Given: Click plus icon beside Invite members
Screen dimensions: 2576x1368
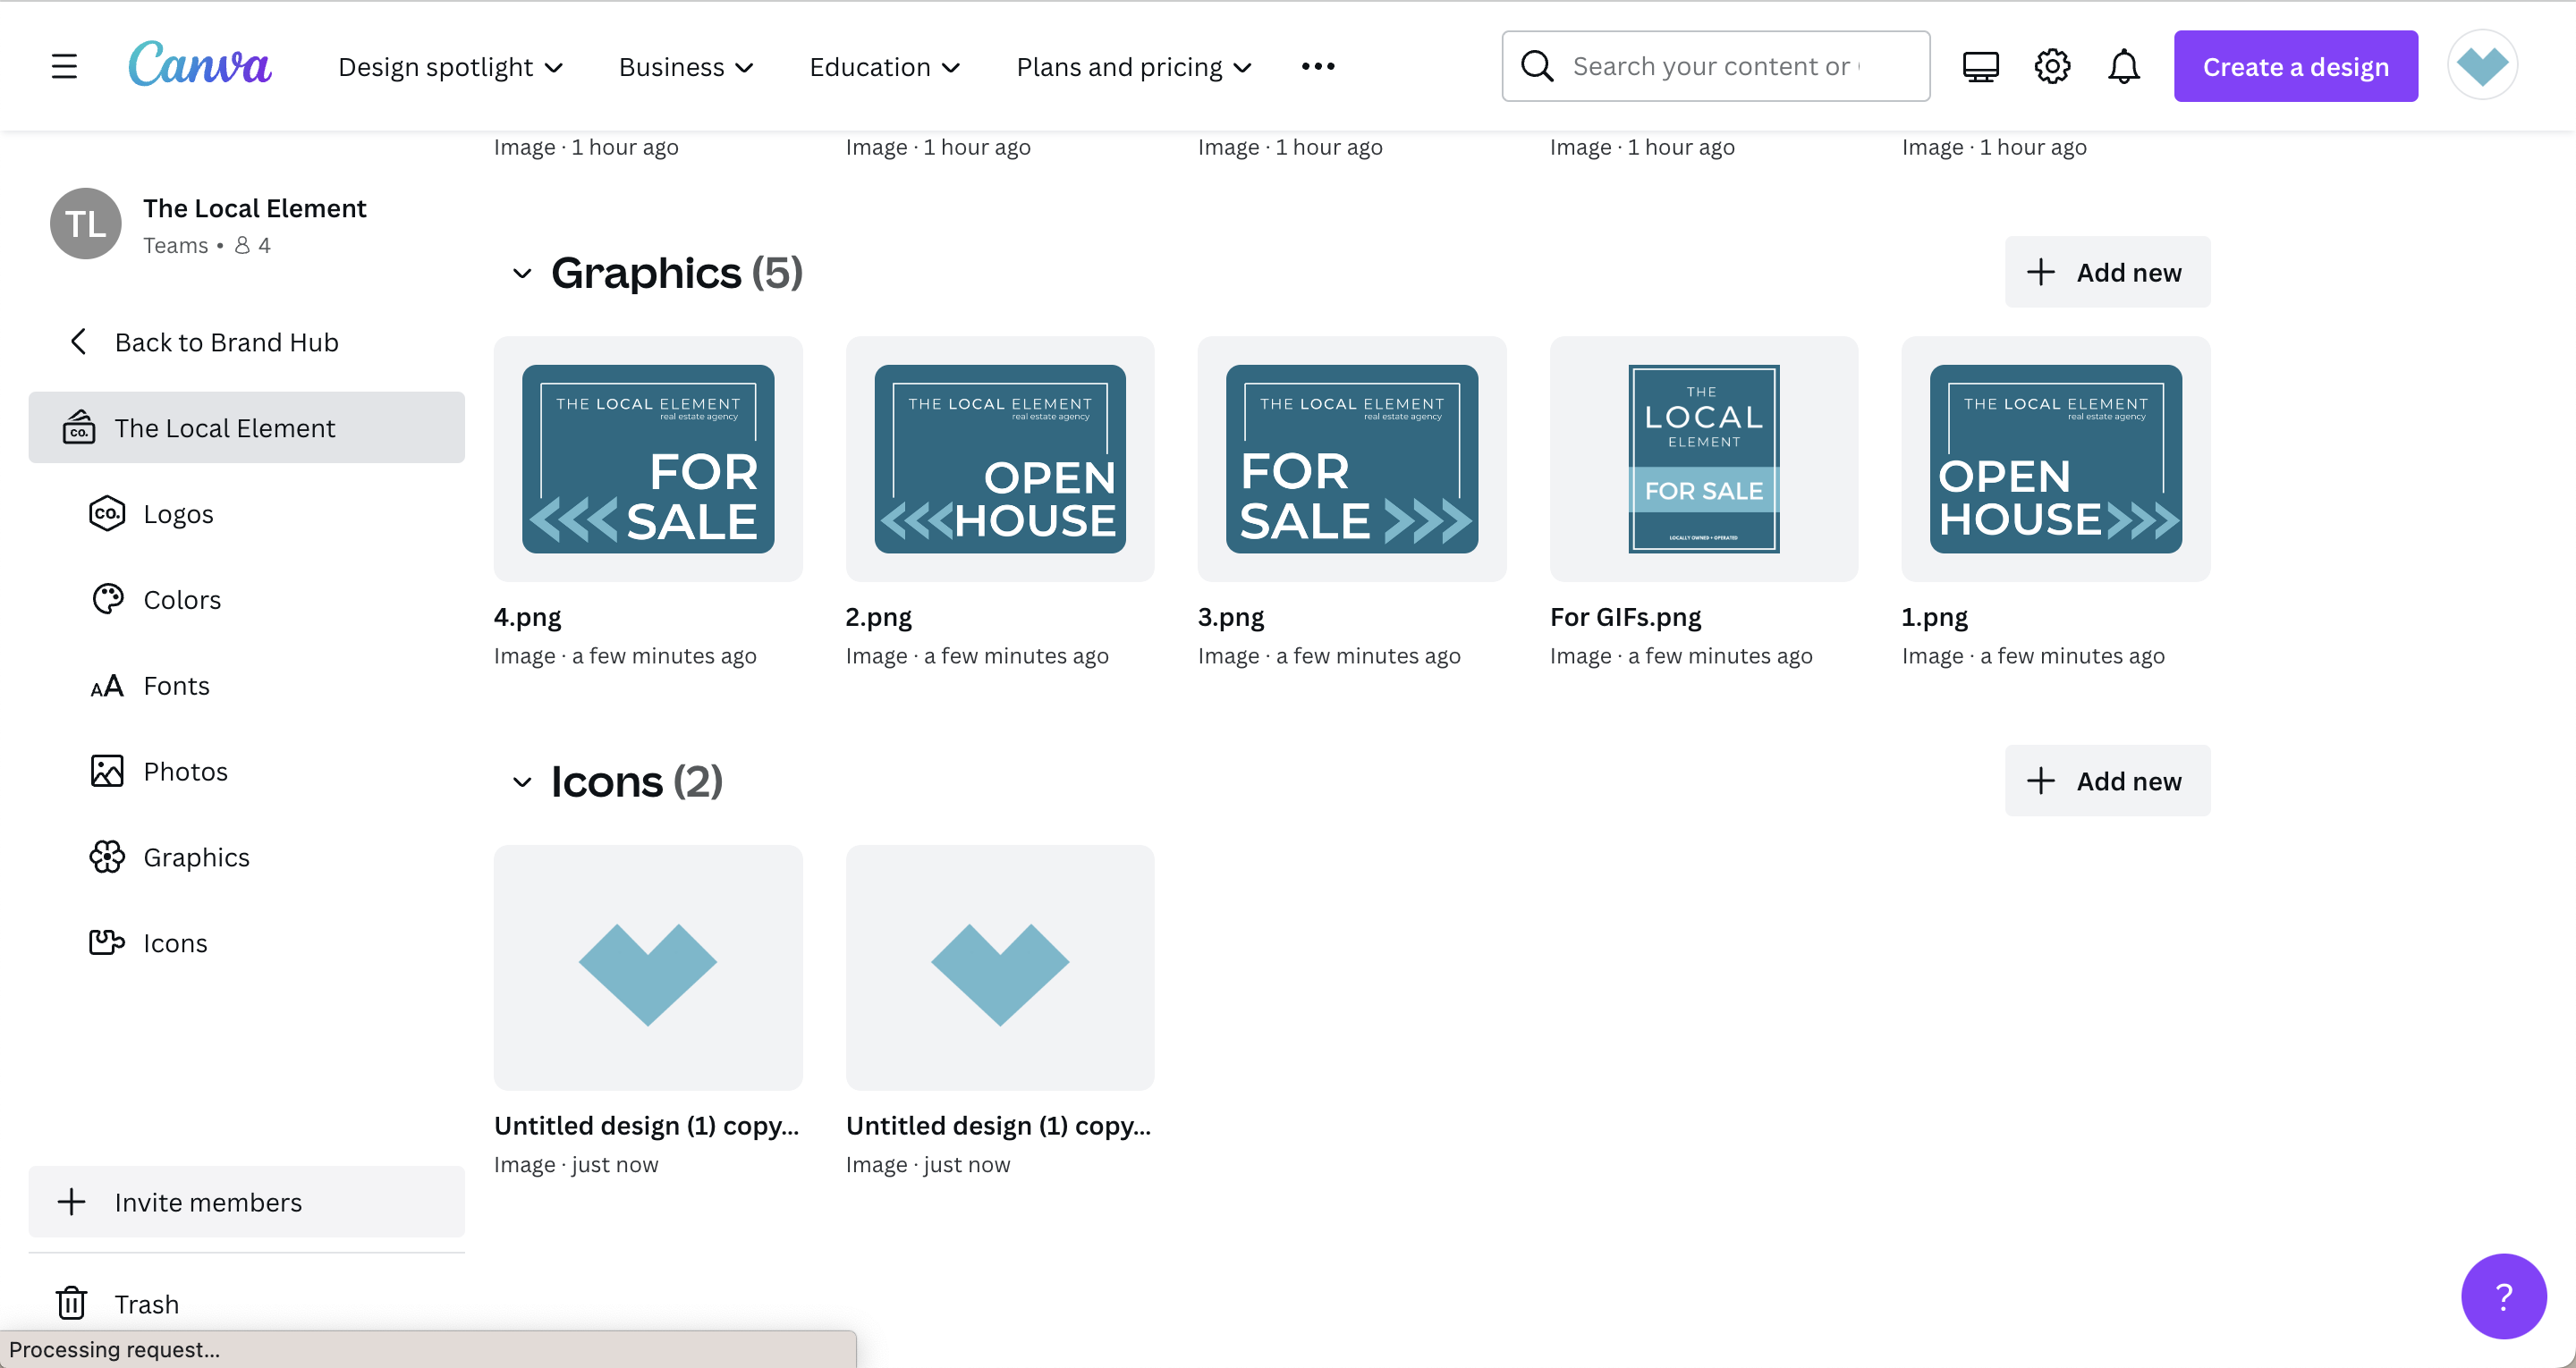Looking at the screenshot, I should pyautogui.click(x=71, y=1202).
